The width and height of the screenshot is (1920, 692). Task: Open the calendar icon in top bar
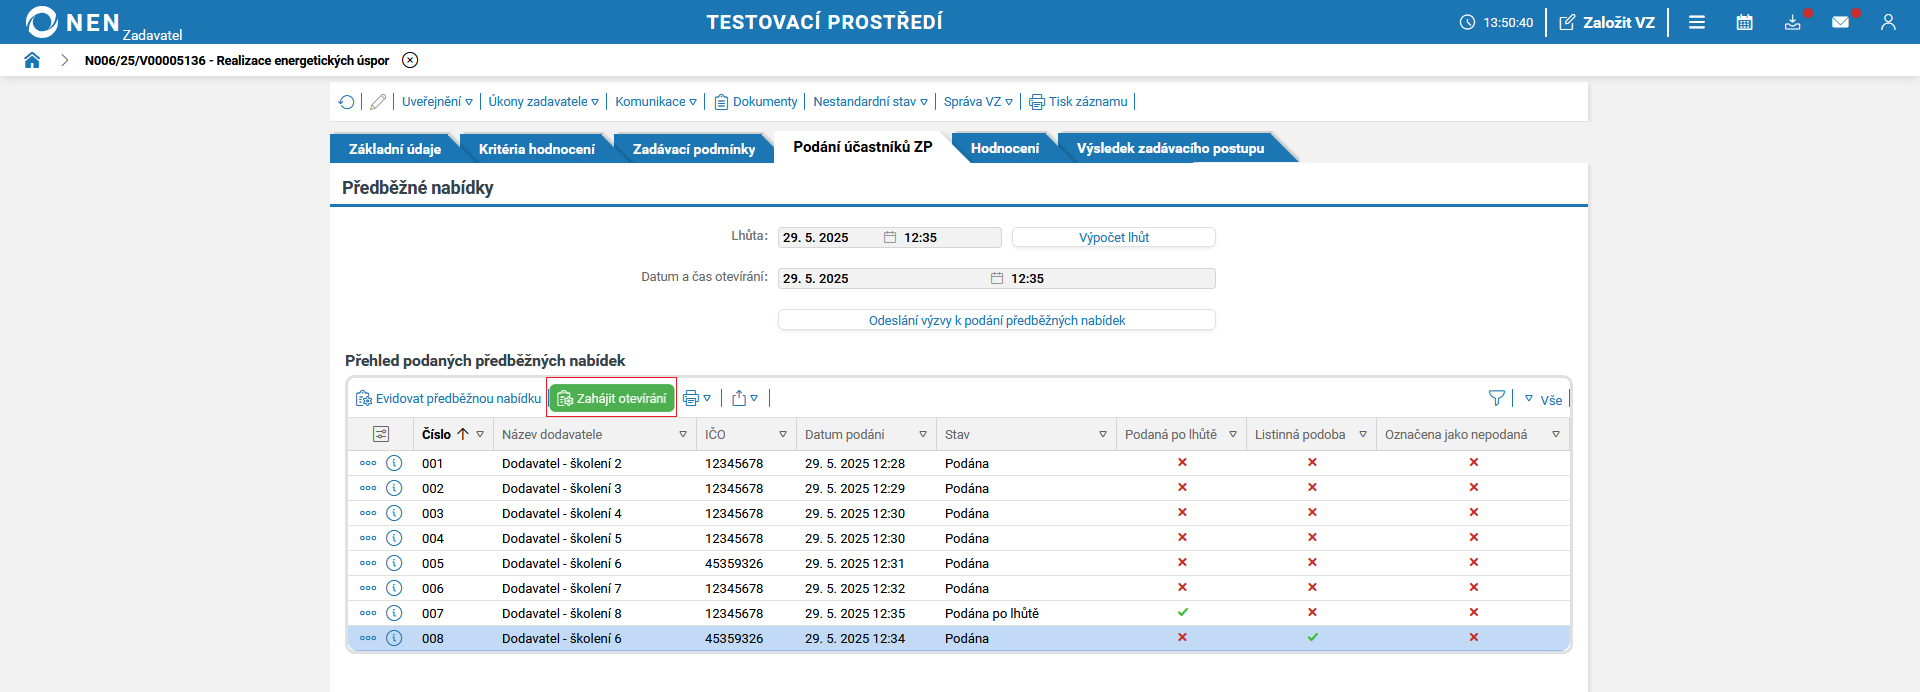[1744, 22]
